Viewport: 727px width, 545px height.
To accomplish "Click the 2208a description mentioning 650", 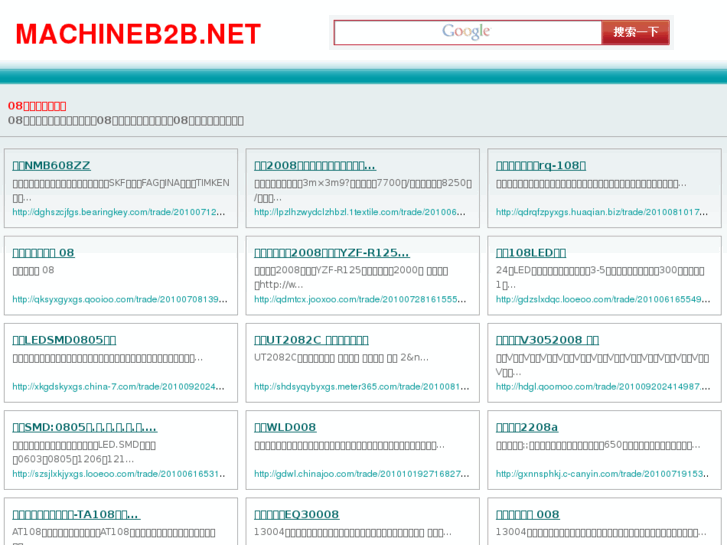I will tap(598, 445).
